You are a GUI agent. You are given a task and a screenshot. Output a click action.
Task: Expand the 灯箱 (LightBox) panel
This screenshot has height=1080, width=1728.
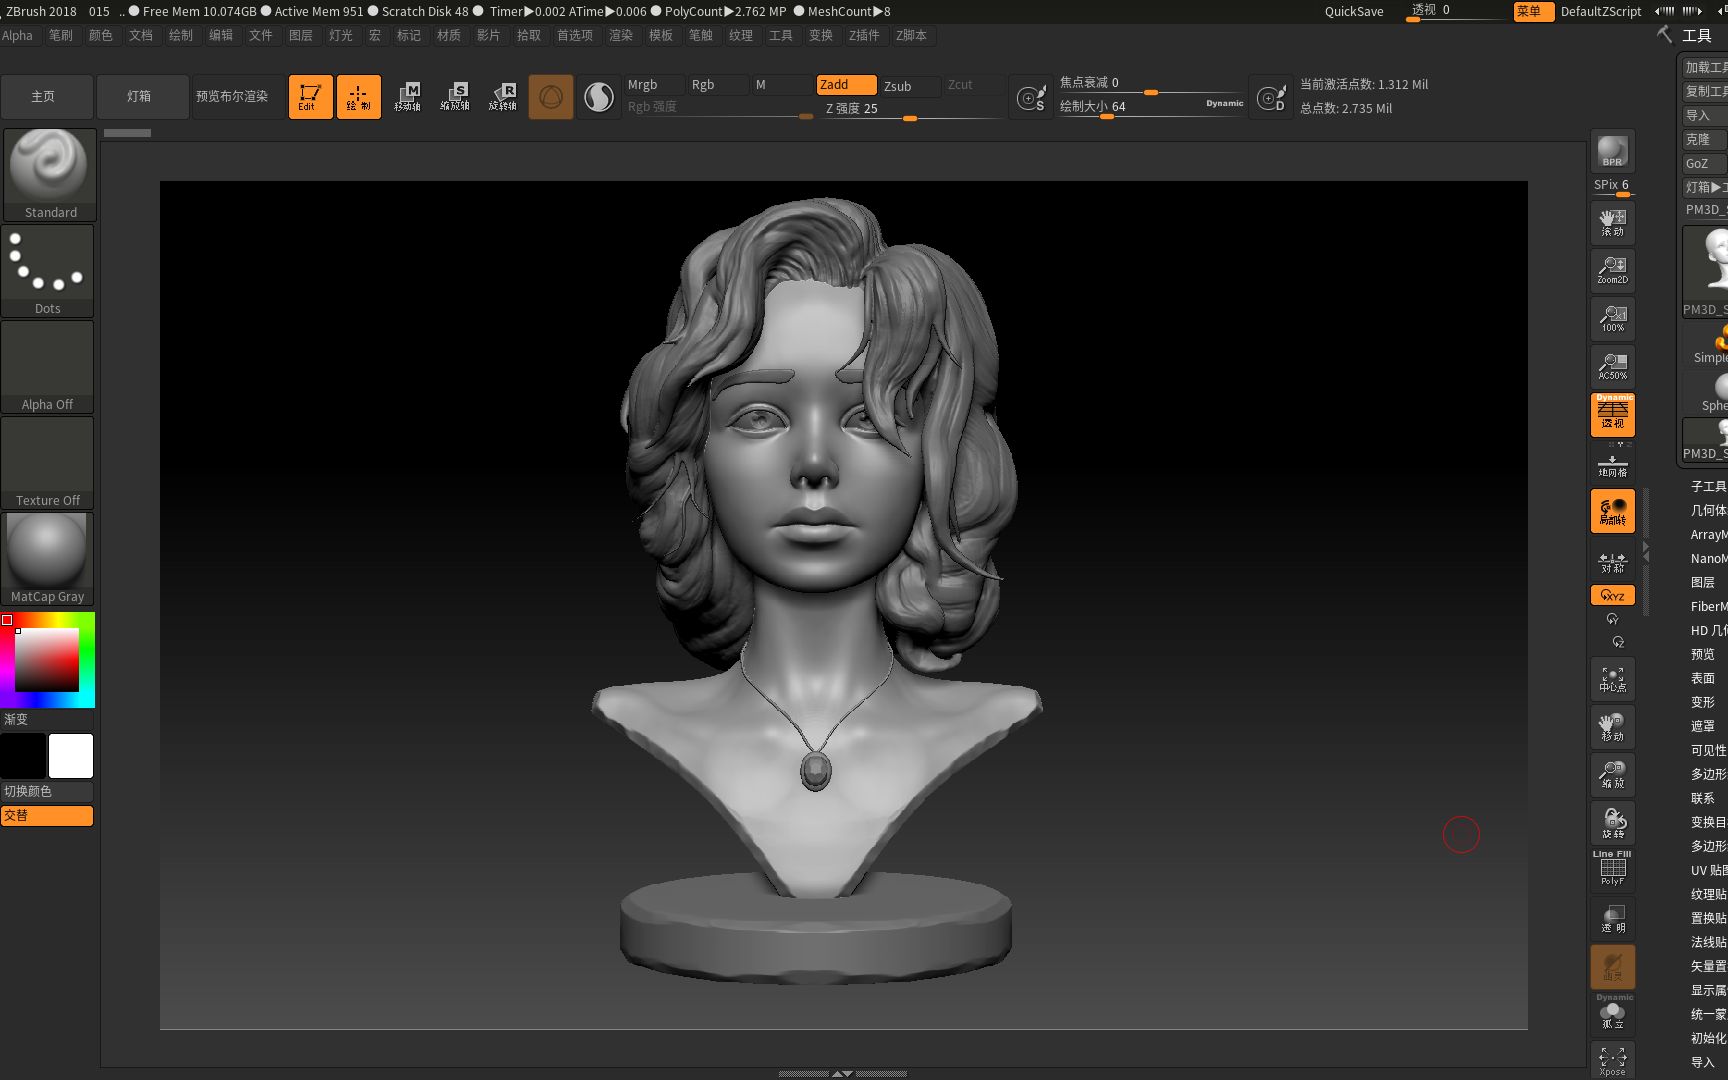pos(142,96)
